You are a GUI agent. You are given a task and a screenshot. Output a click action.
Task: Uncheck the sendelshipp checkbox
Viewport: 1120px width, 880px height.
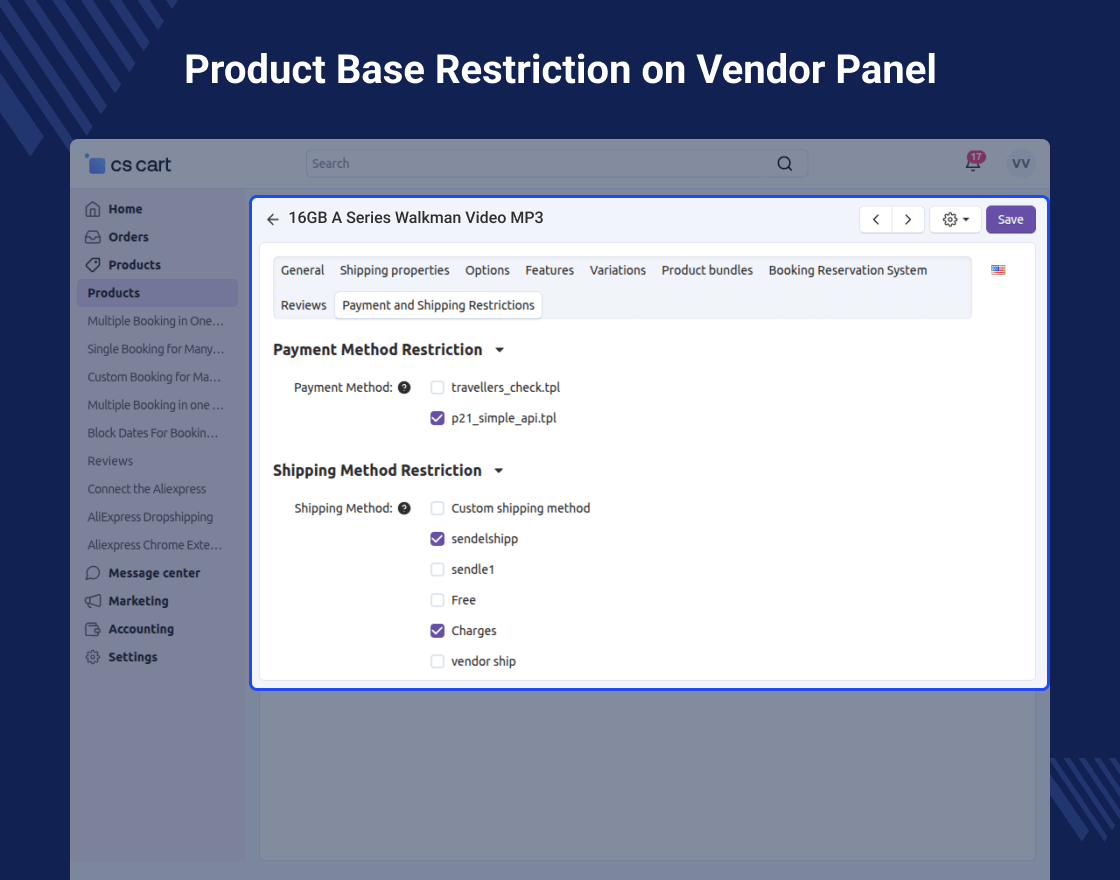pos(437,539)
